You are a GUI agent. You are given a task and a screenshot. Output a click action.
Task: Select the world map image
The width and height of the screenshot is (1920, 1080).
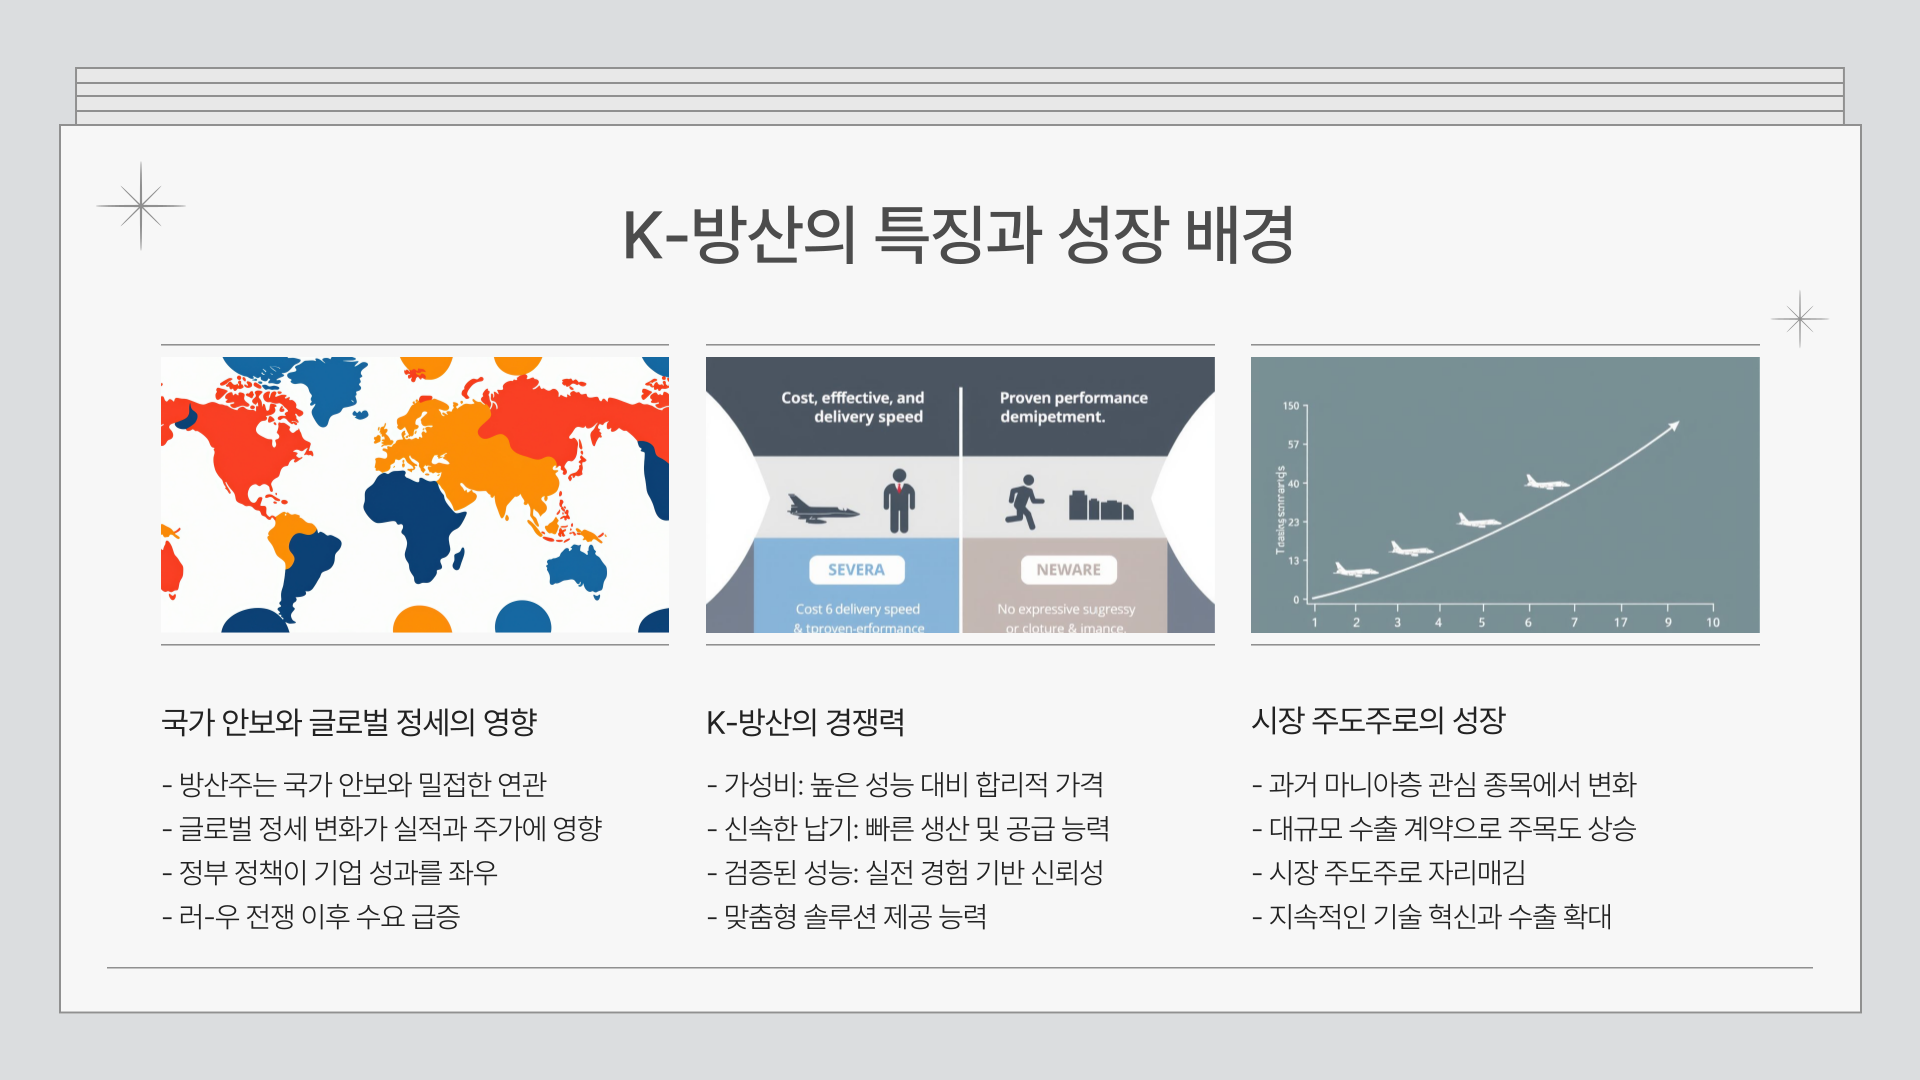point(415,495)
